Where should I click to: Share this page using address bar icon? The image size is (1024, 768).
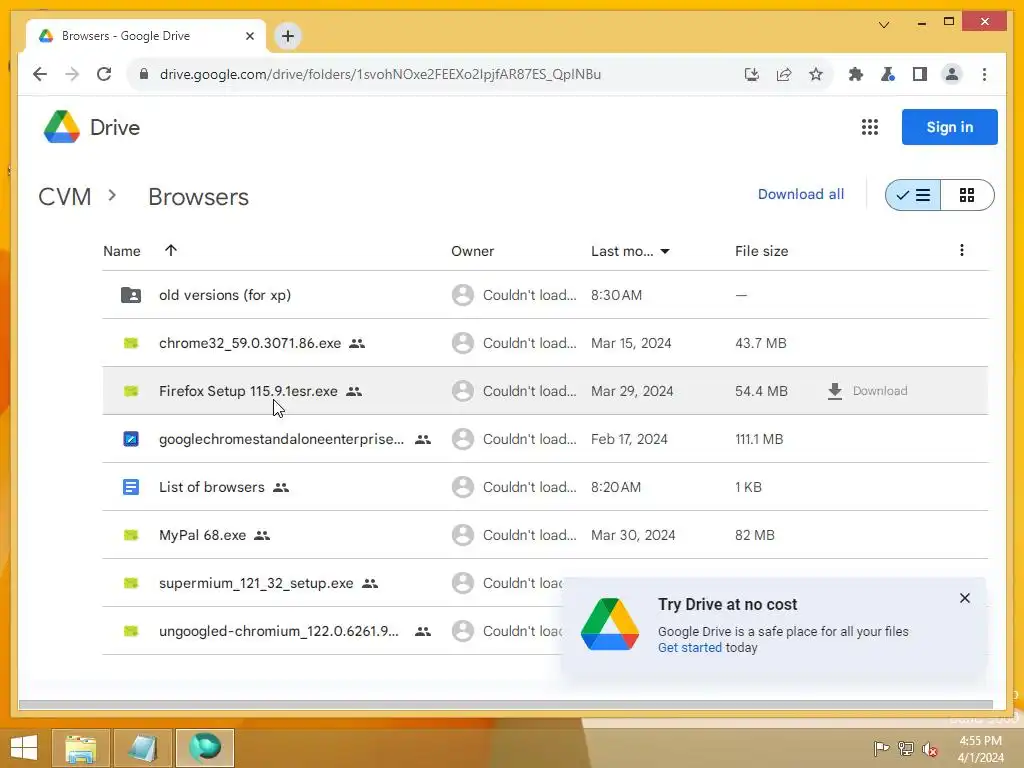pyautogui.click(x=784, y=74)
